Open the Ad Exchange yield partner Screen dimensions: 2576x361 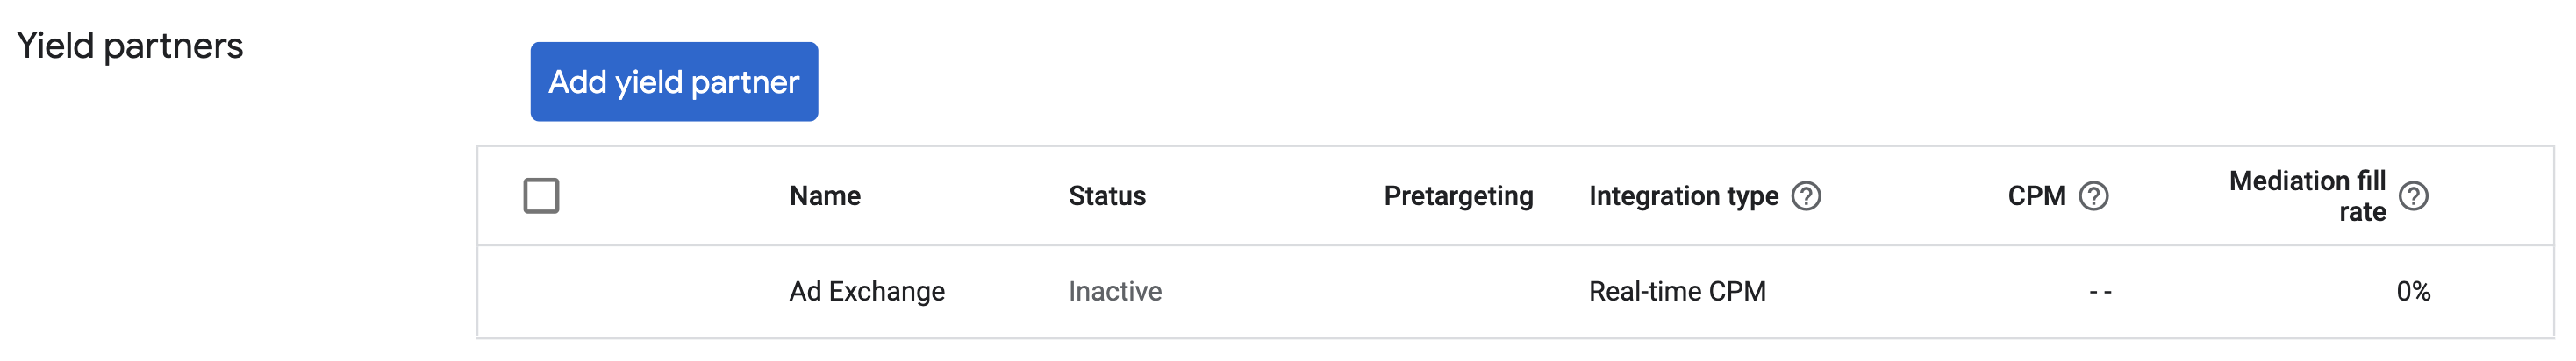tap(866, 291)
